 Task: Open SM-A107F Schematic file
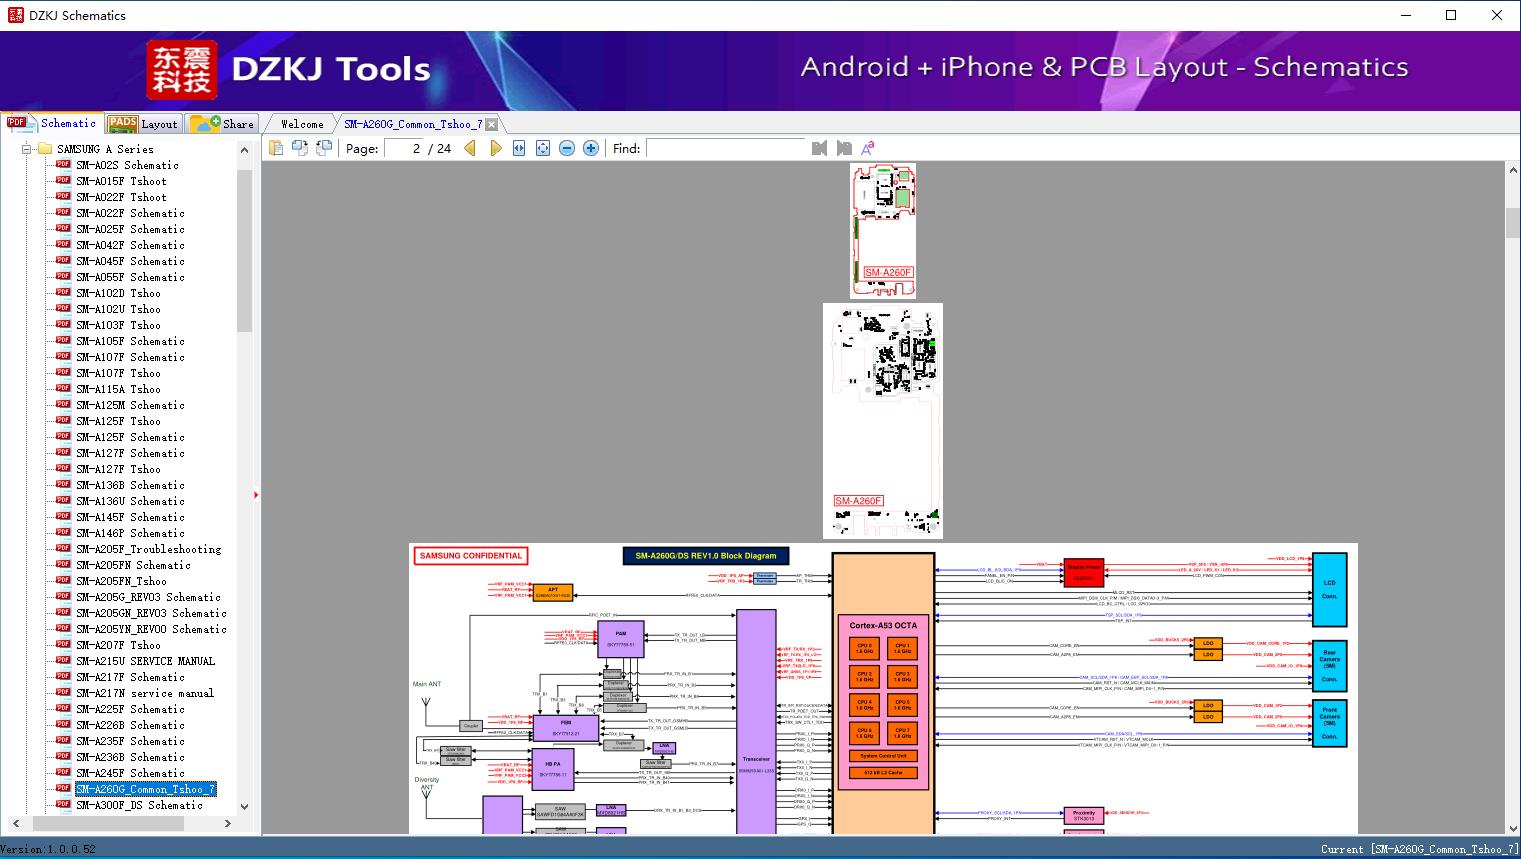tap(130, 357)
